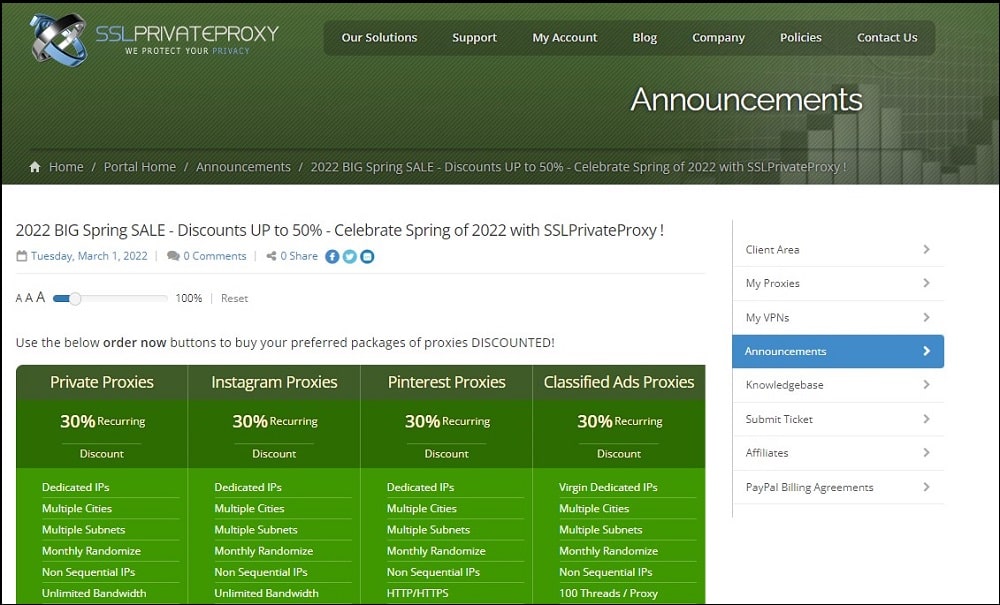Open the 0 Comments link
1000x605 pixels.
215,256
